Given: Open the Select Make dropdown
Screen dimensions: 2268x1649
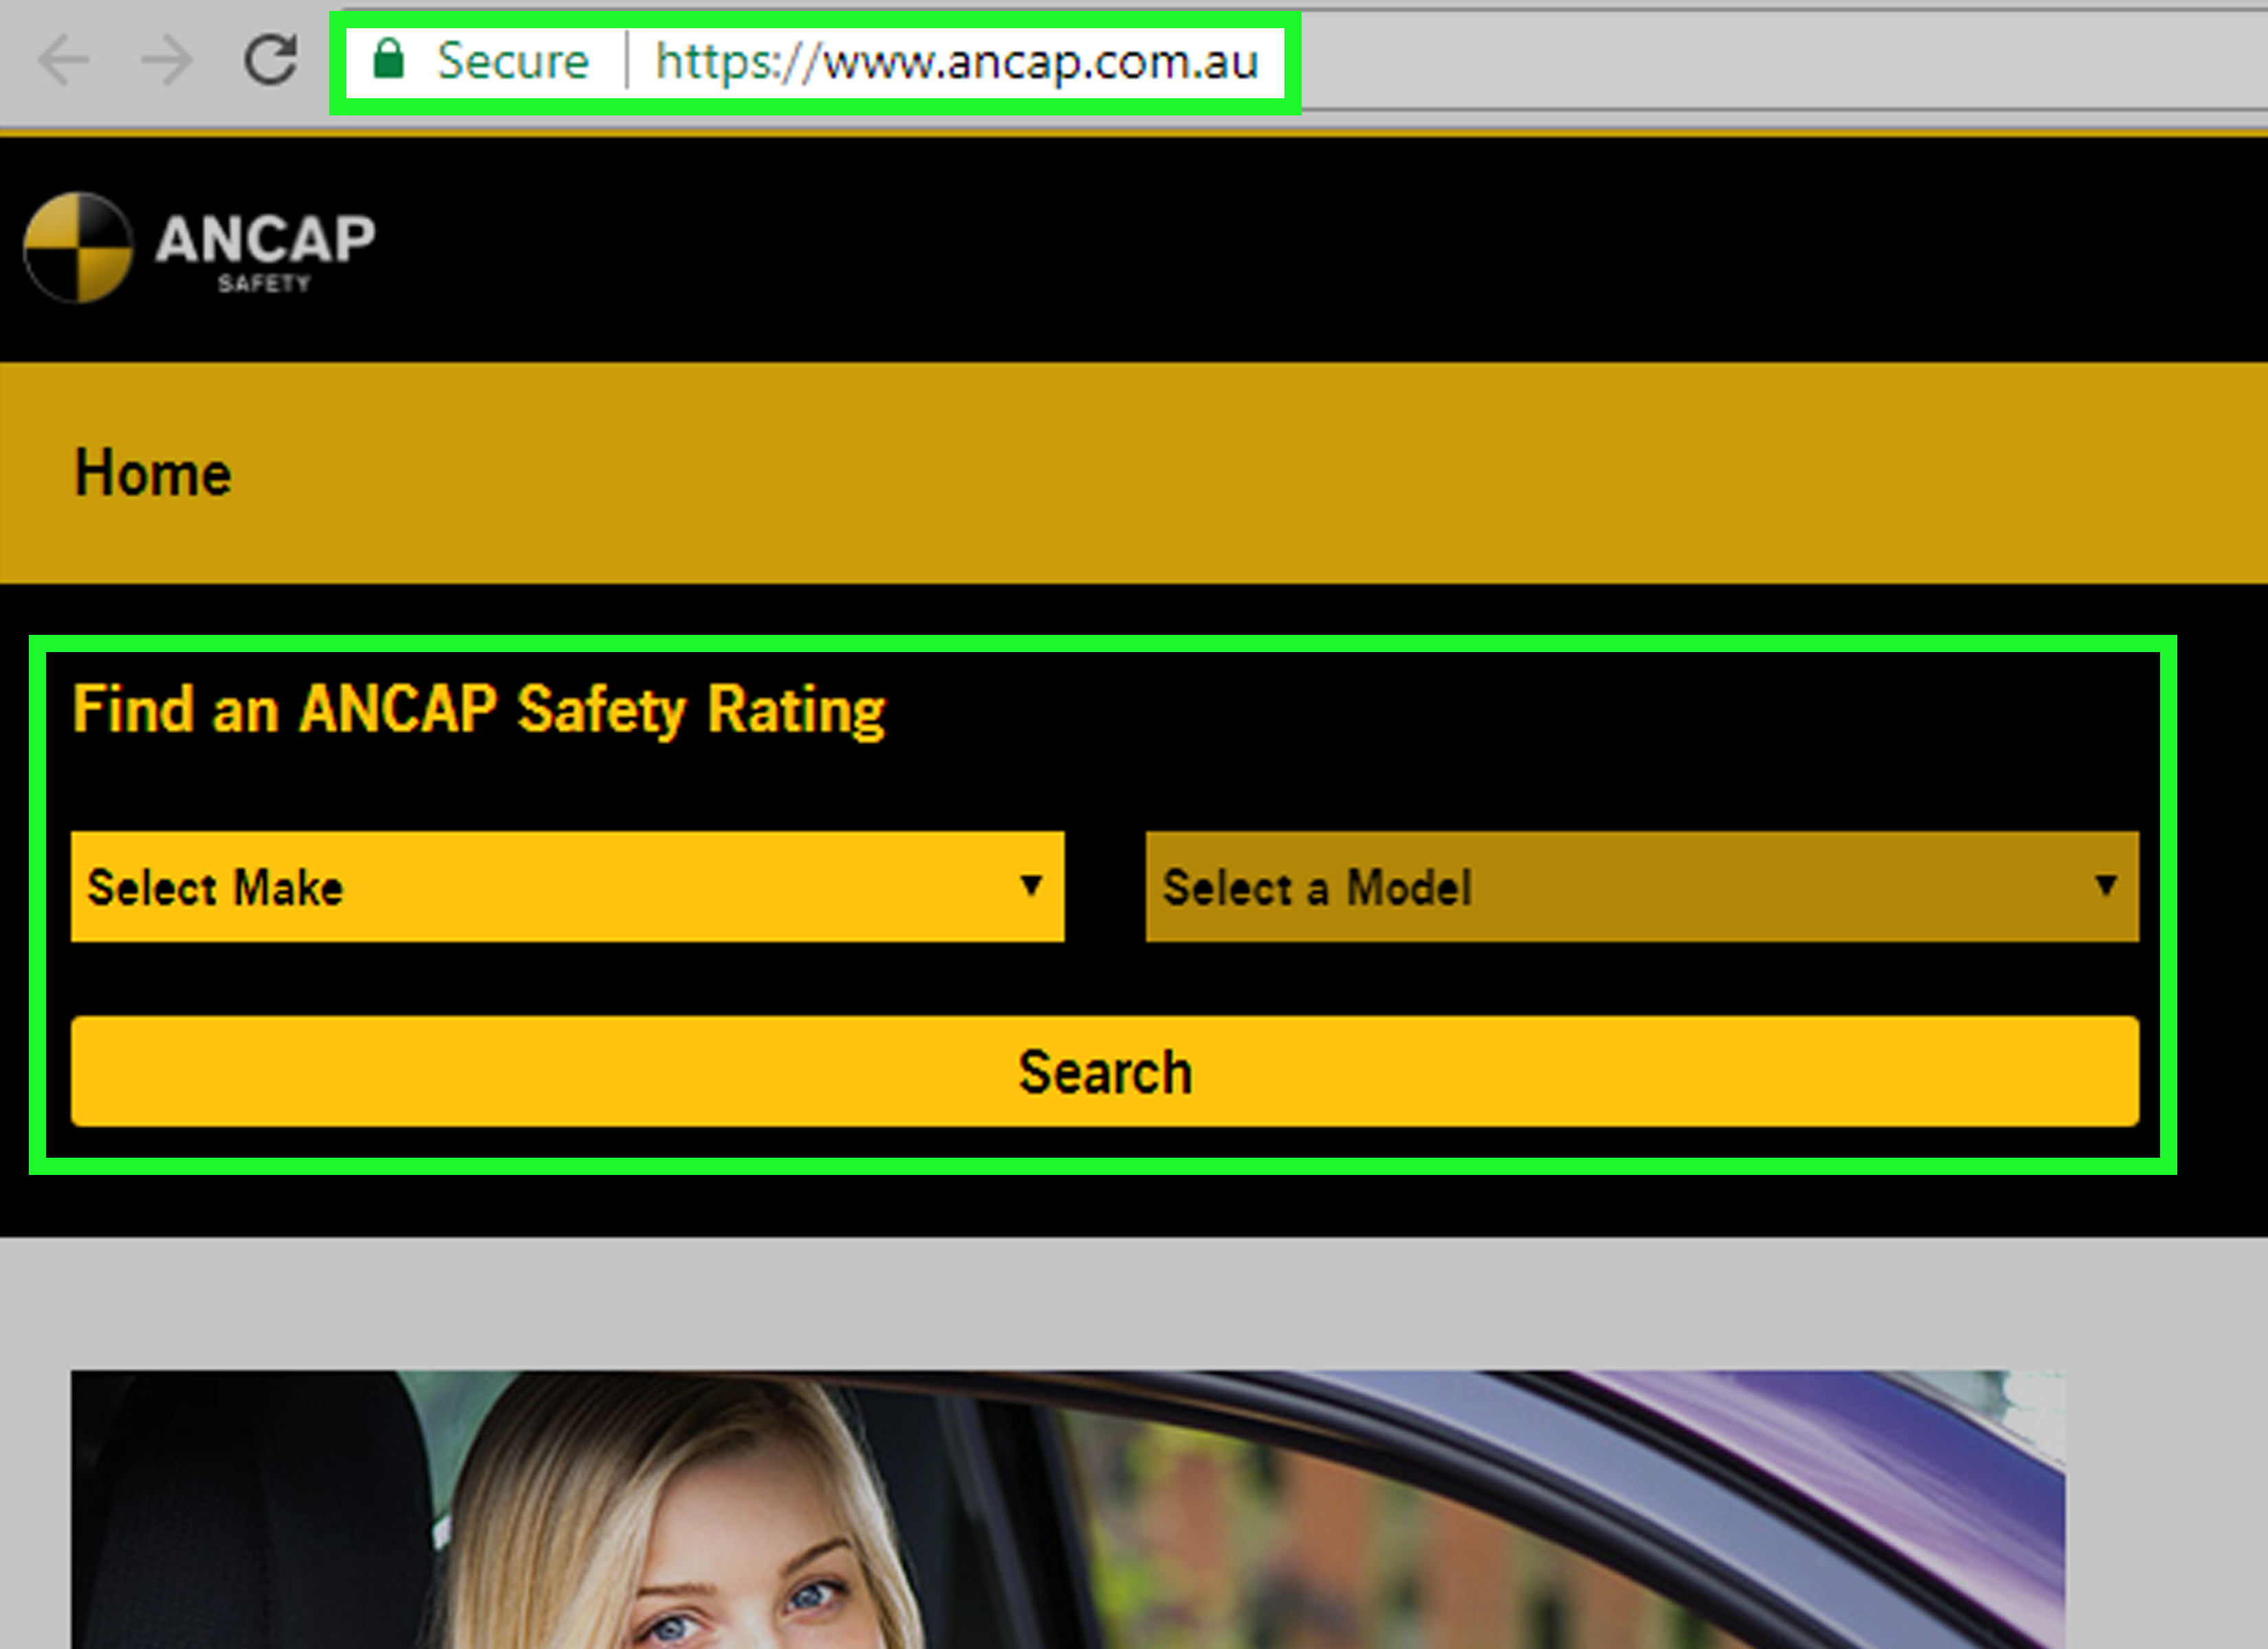Looking at the screenshot, I should (x=567, y=886).
